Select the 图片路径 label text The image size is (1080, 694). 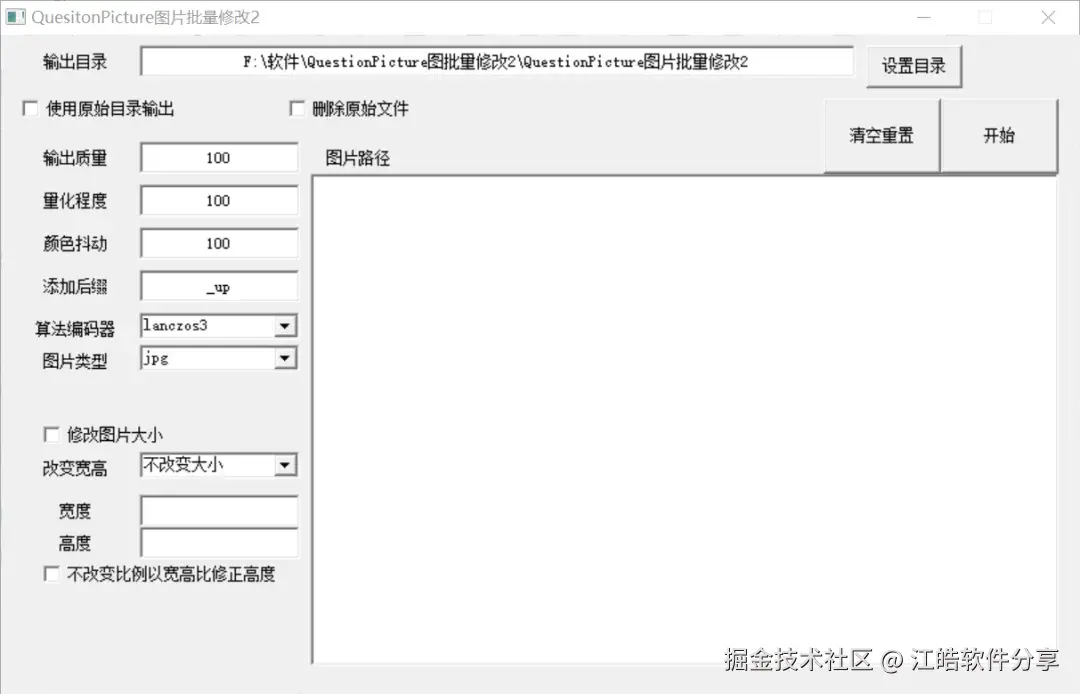[357, 158]
